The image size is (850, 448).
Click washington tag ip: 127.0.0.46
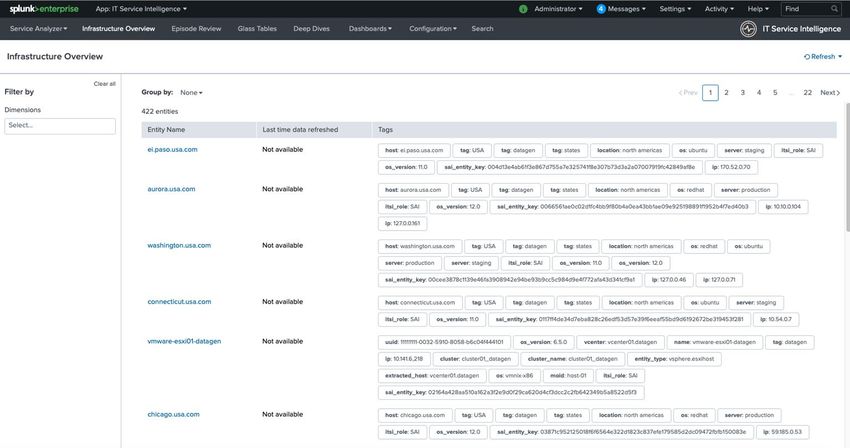[669, 280]
